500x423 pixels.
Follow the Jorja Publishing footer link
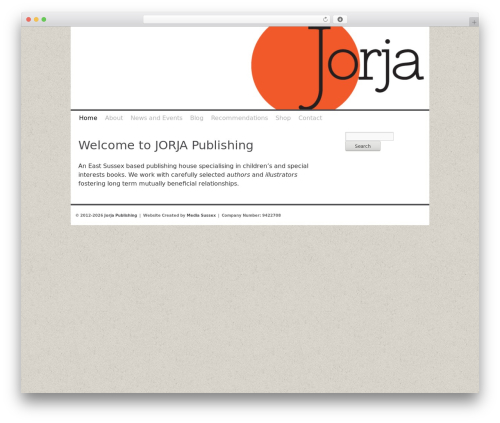[120, 215]
